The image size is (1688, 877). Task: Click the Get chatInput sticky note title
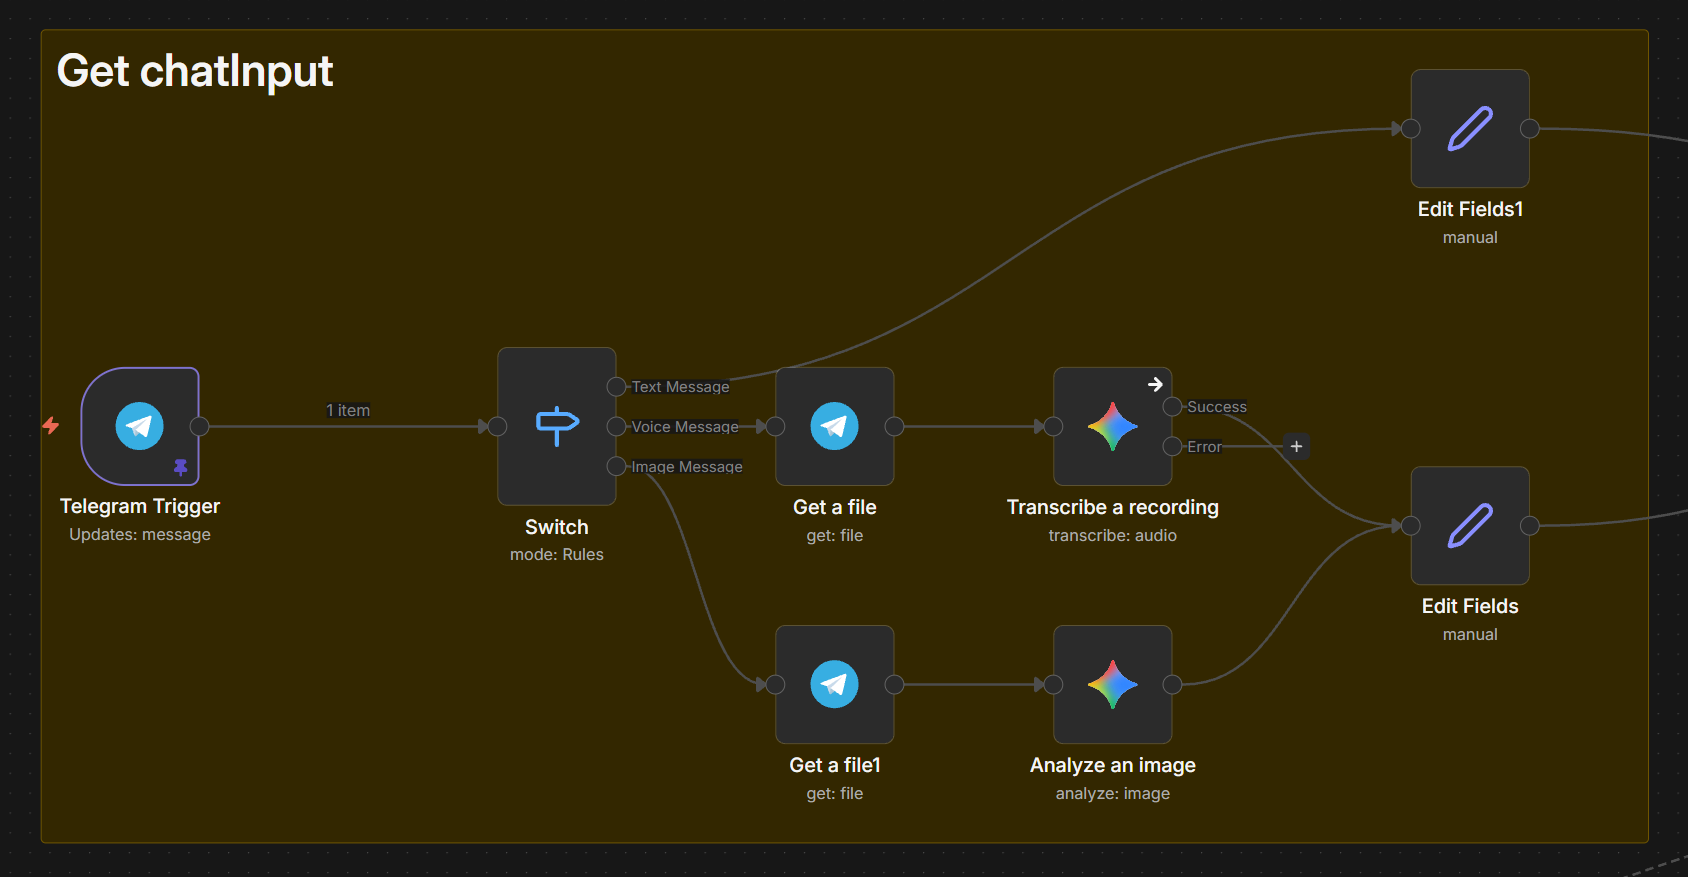pos(195,71)
